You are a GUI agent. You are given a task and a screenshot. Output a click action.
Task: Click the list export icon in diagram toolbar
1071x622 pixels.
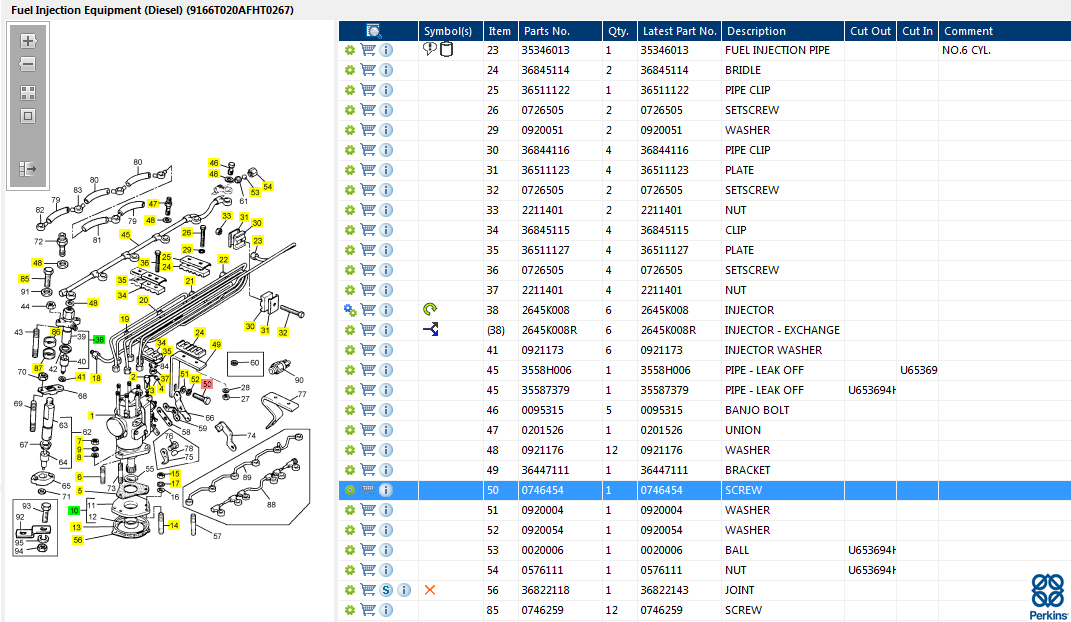point(28,169)
